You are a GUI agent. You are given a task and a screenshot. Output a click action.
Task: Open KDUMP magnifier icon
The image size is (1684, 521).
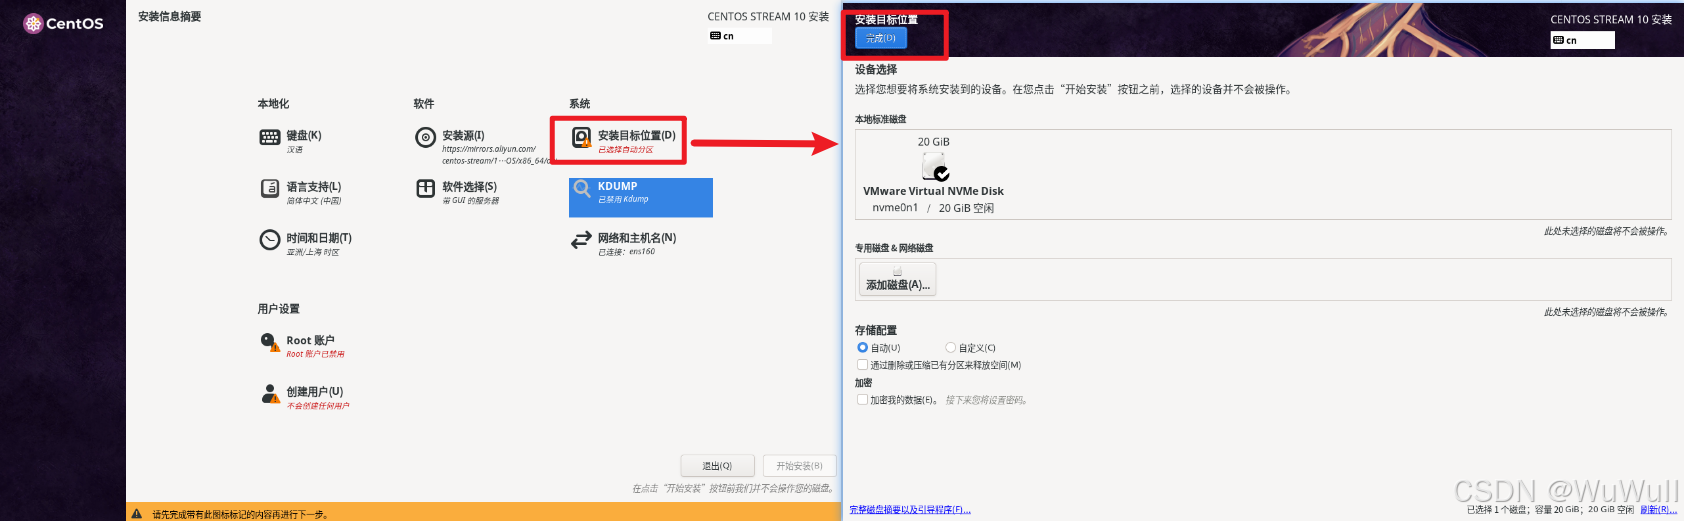(582, 188)
